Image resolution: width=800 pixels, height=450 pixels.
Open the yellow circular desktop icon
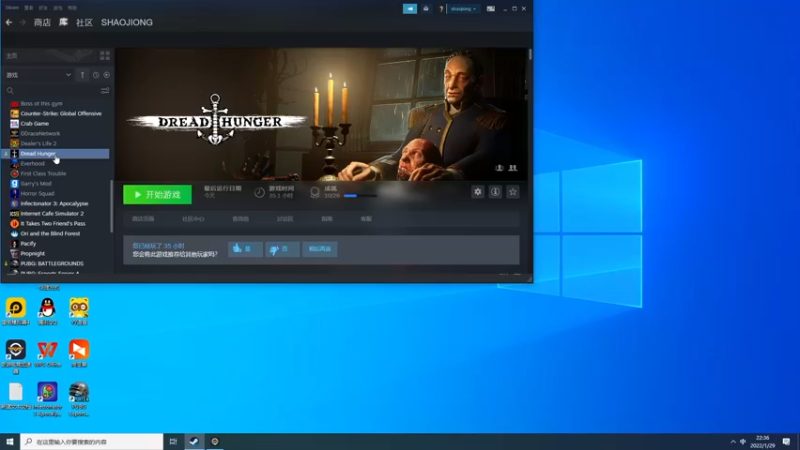16,311
